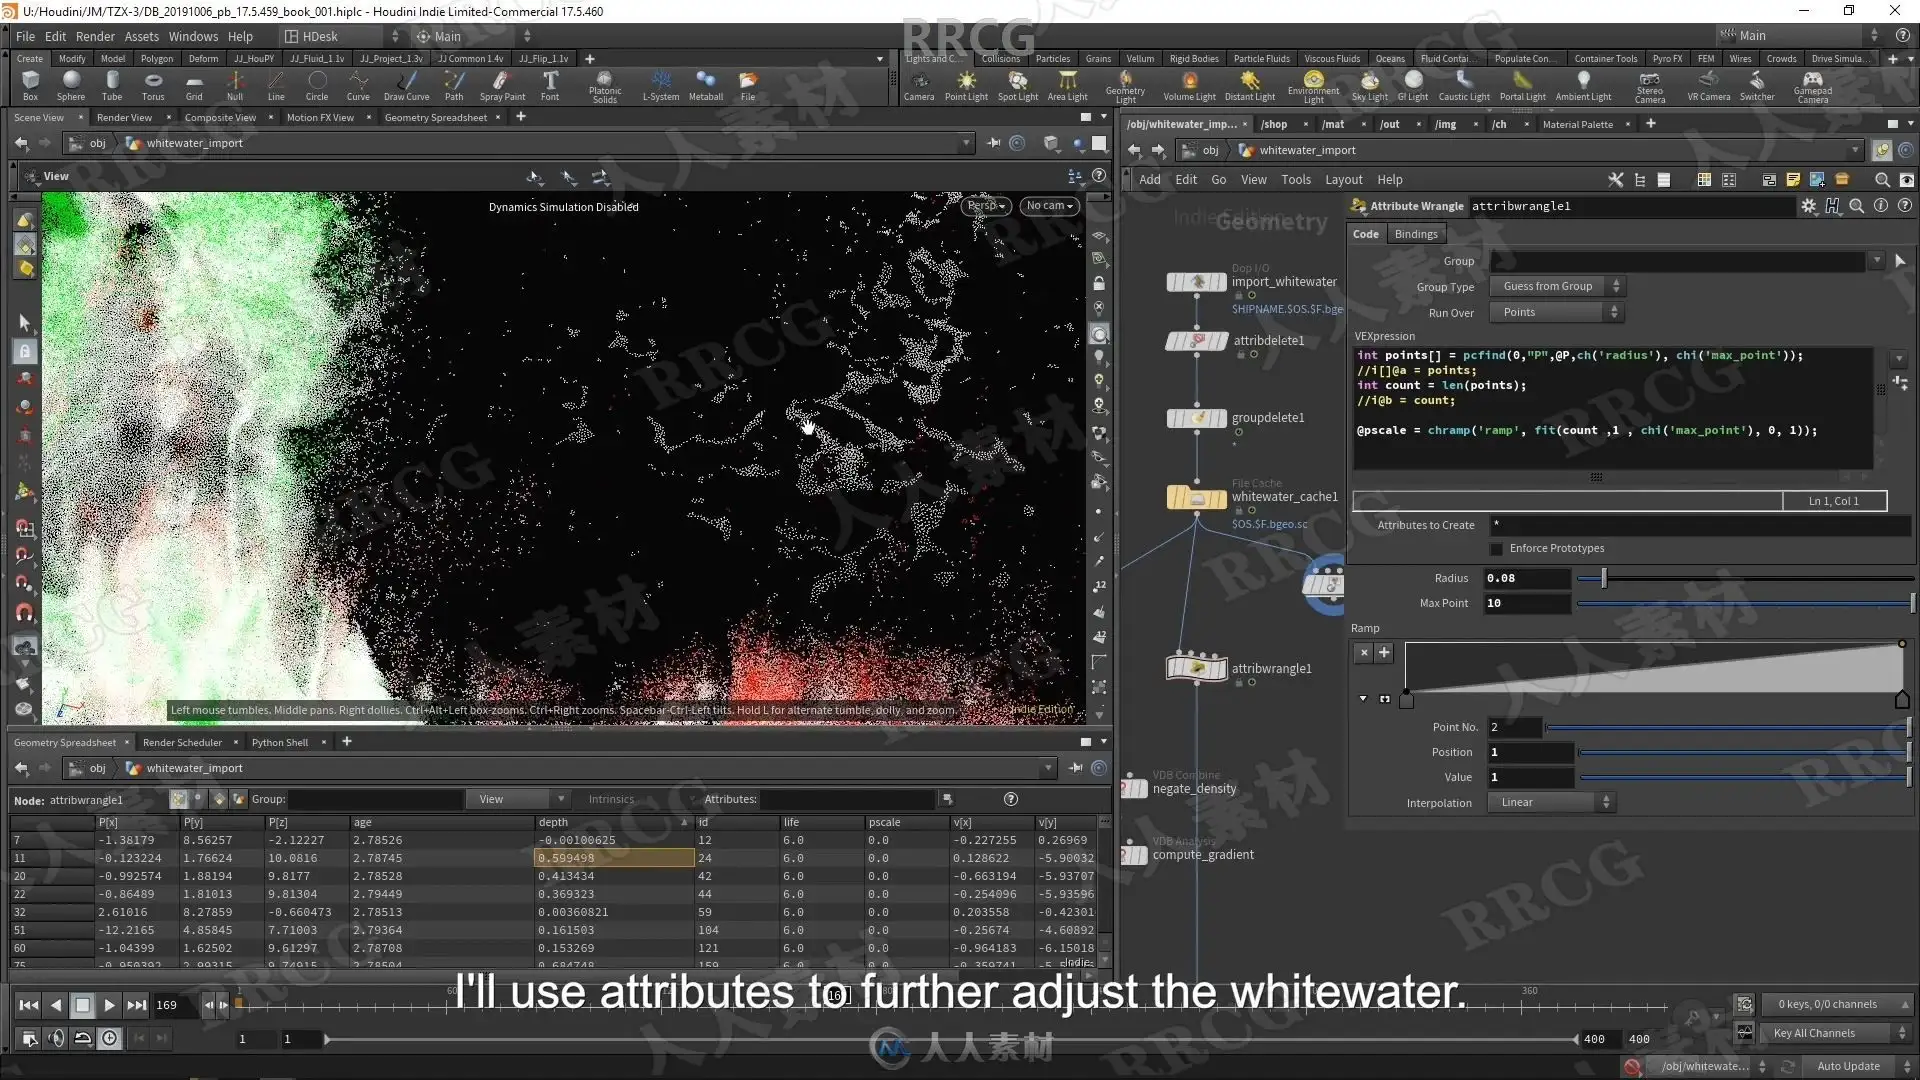Open the Render menu
This screenshot has width=1920, height=1080.
[x=95, y=36]
